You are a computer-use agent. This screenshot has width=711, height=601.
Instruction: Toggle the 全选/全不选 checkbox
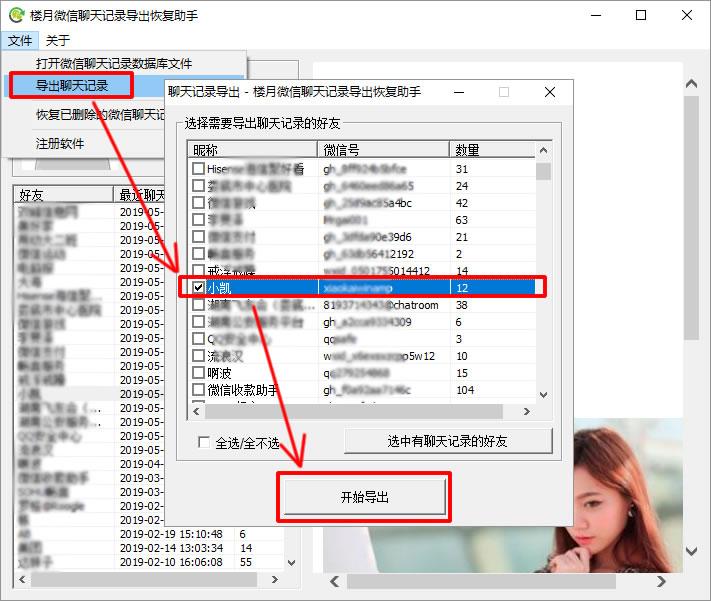[204, 442]
